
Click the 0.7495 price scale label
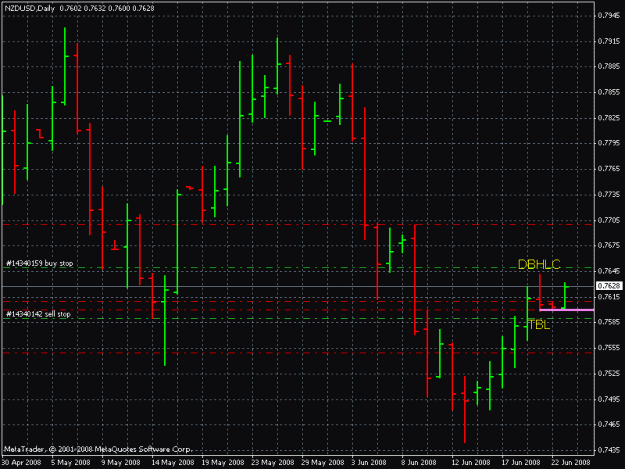coord(609,399)
